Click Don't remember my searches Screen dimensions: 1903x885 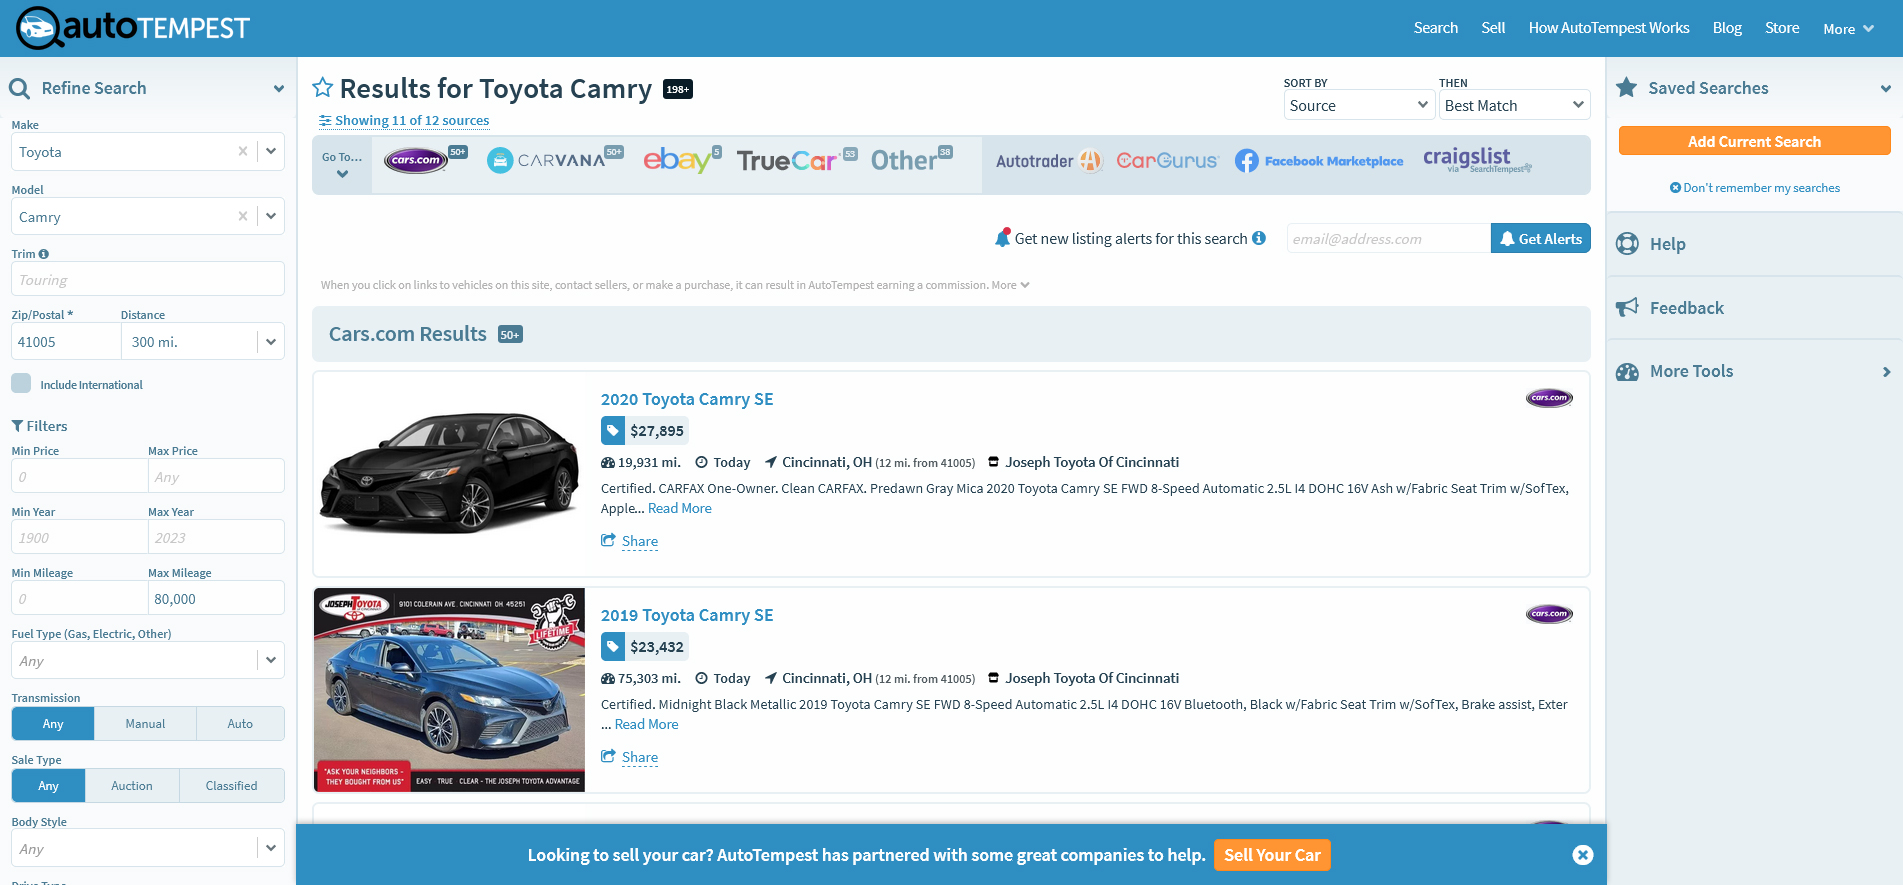(1754, 188)
